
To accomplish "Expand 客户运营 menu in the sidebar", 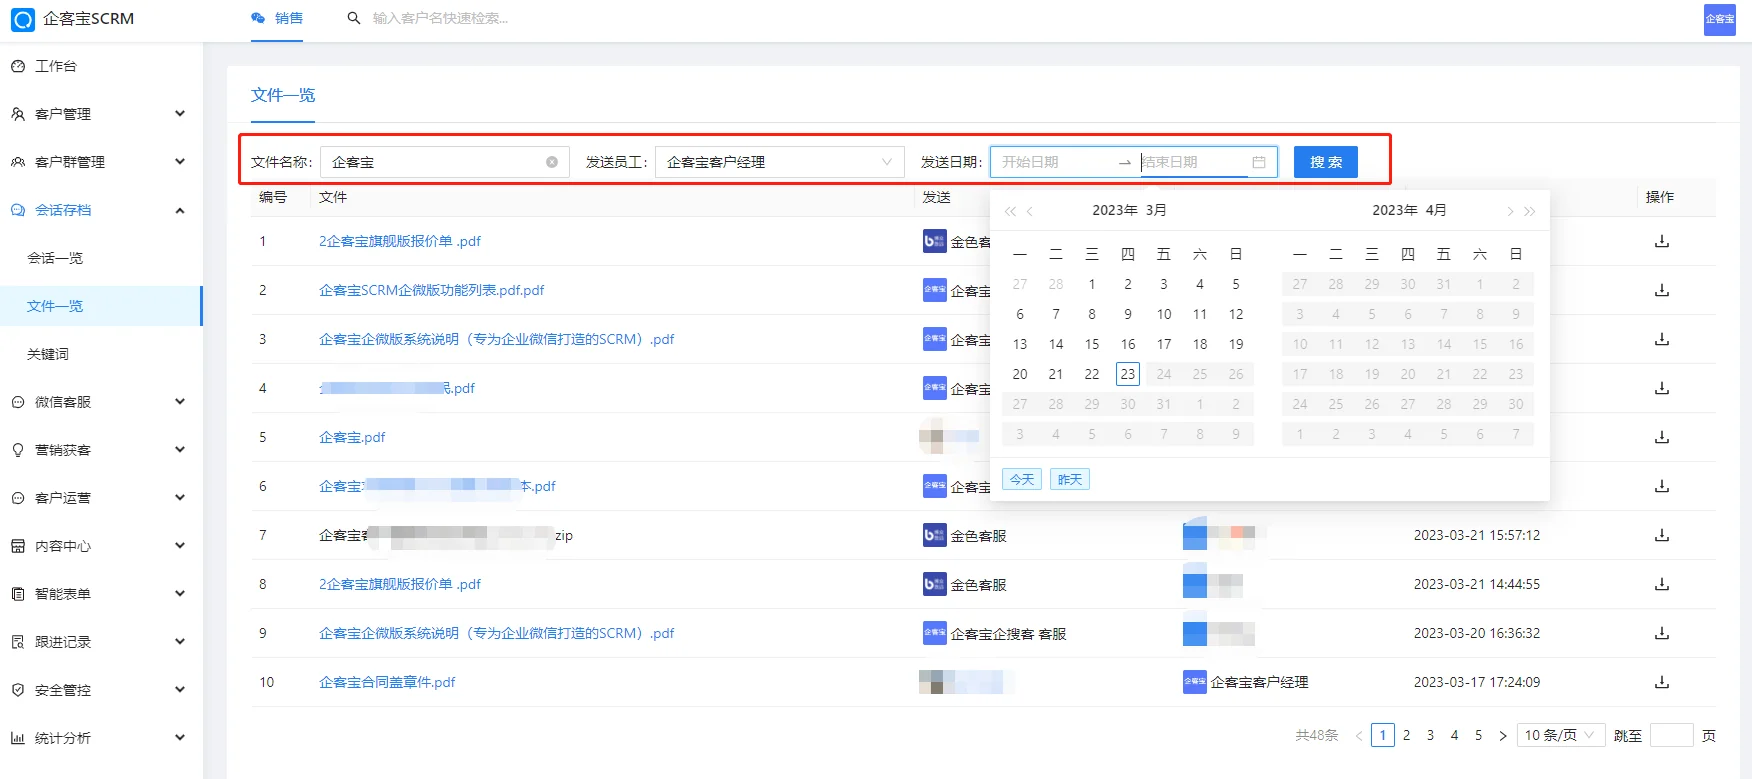I will (100, 498).
